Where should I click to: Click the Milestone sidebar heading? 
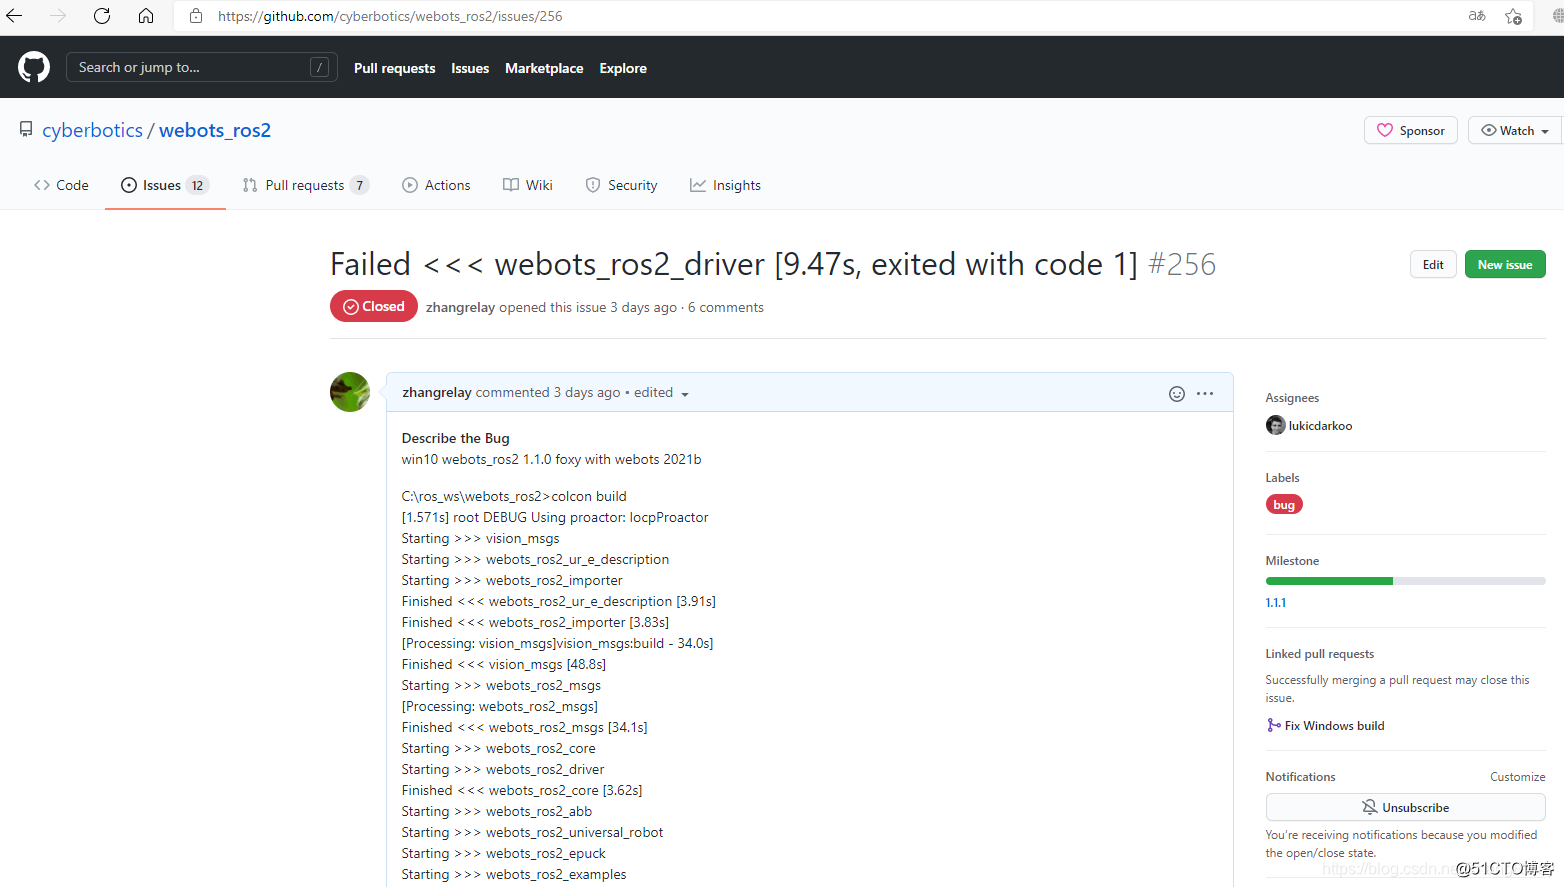pos(1292,560)
